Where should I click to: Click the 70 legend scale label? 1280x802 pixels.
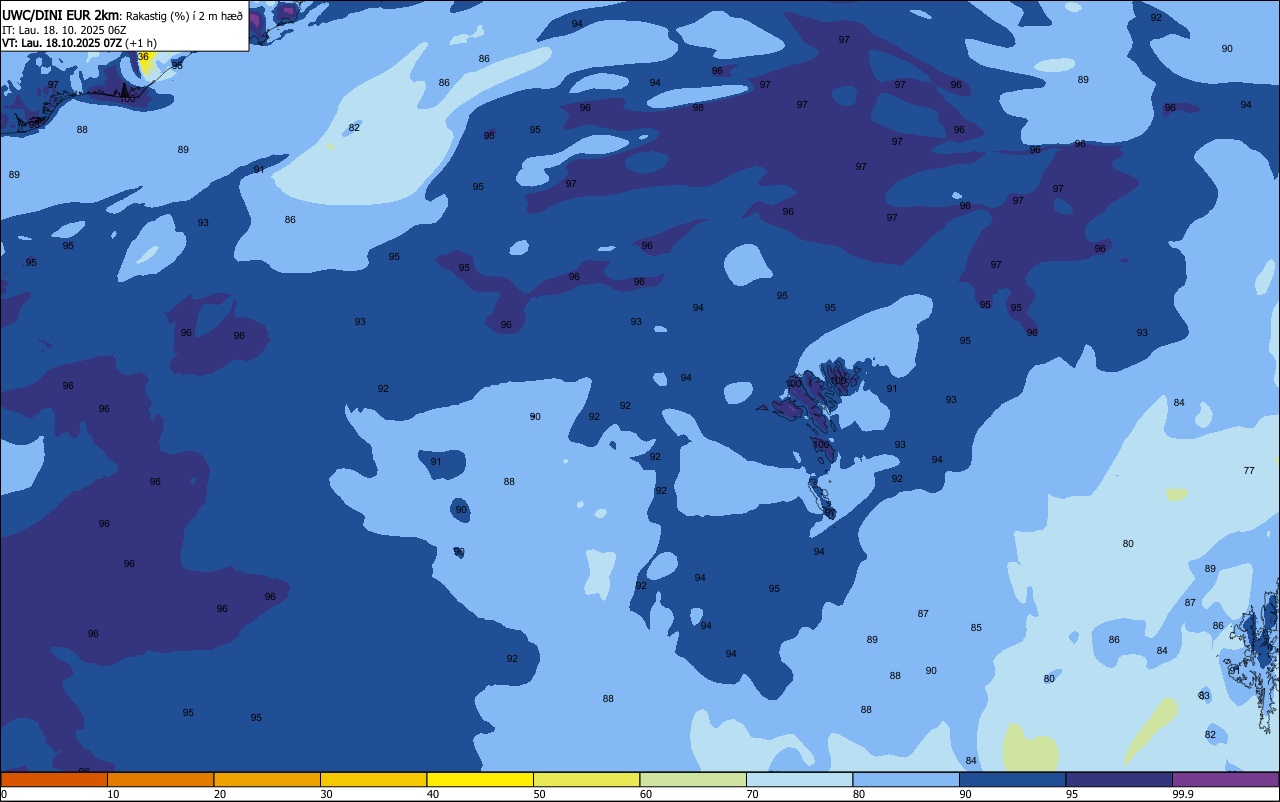point(752,794)
